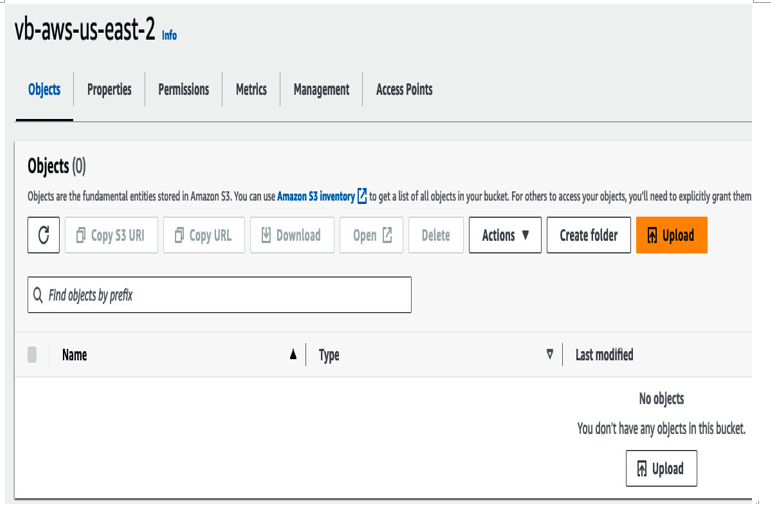Click the external link icon after S3 inventory
This screenshot has width=771, height=511.
pyautogui.click(x=362, y=196)
